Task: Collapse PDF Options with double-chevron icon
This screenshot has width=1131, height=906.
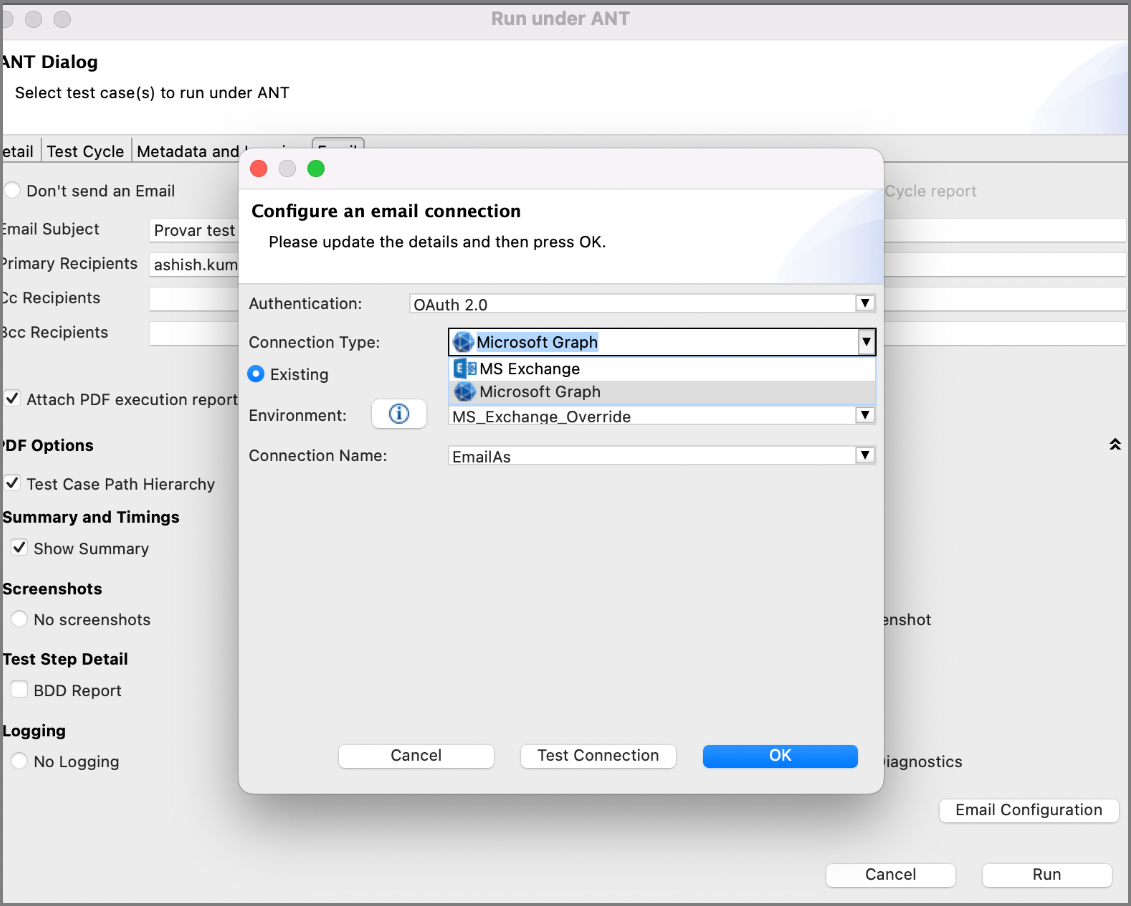Action: pos(1114,444)
